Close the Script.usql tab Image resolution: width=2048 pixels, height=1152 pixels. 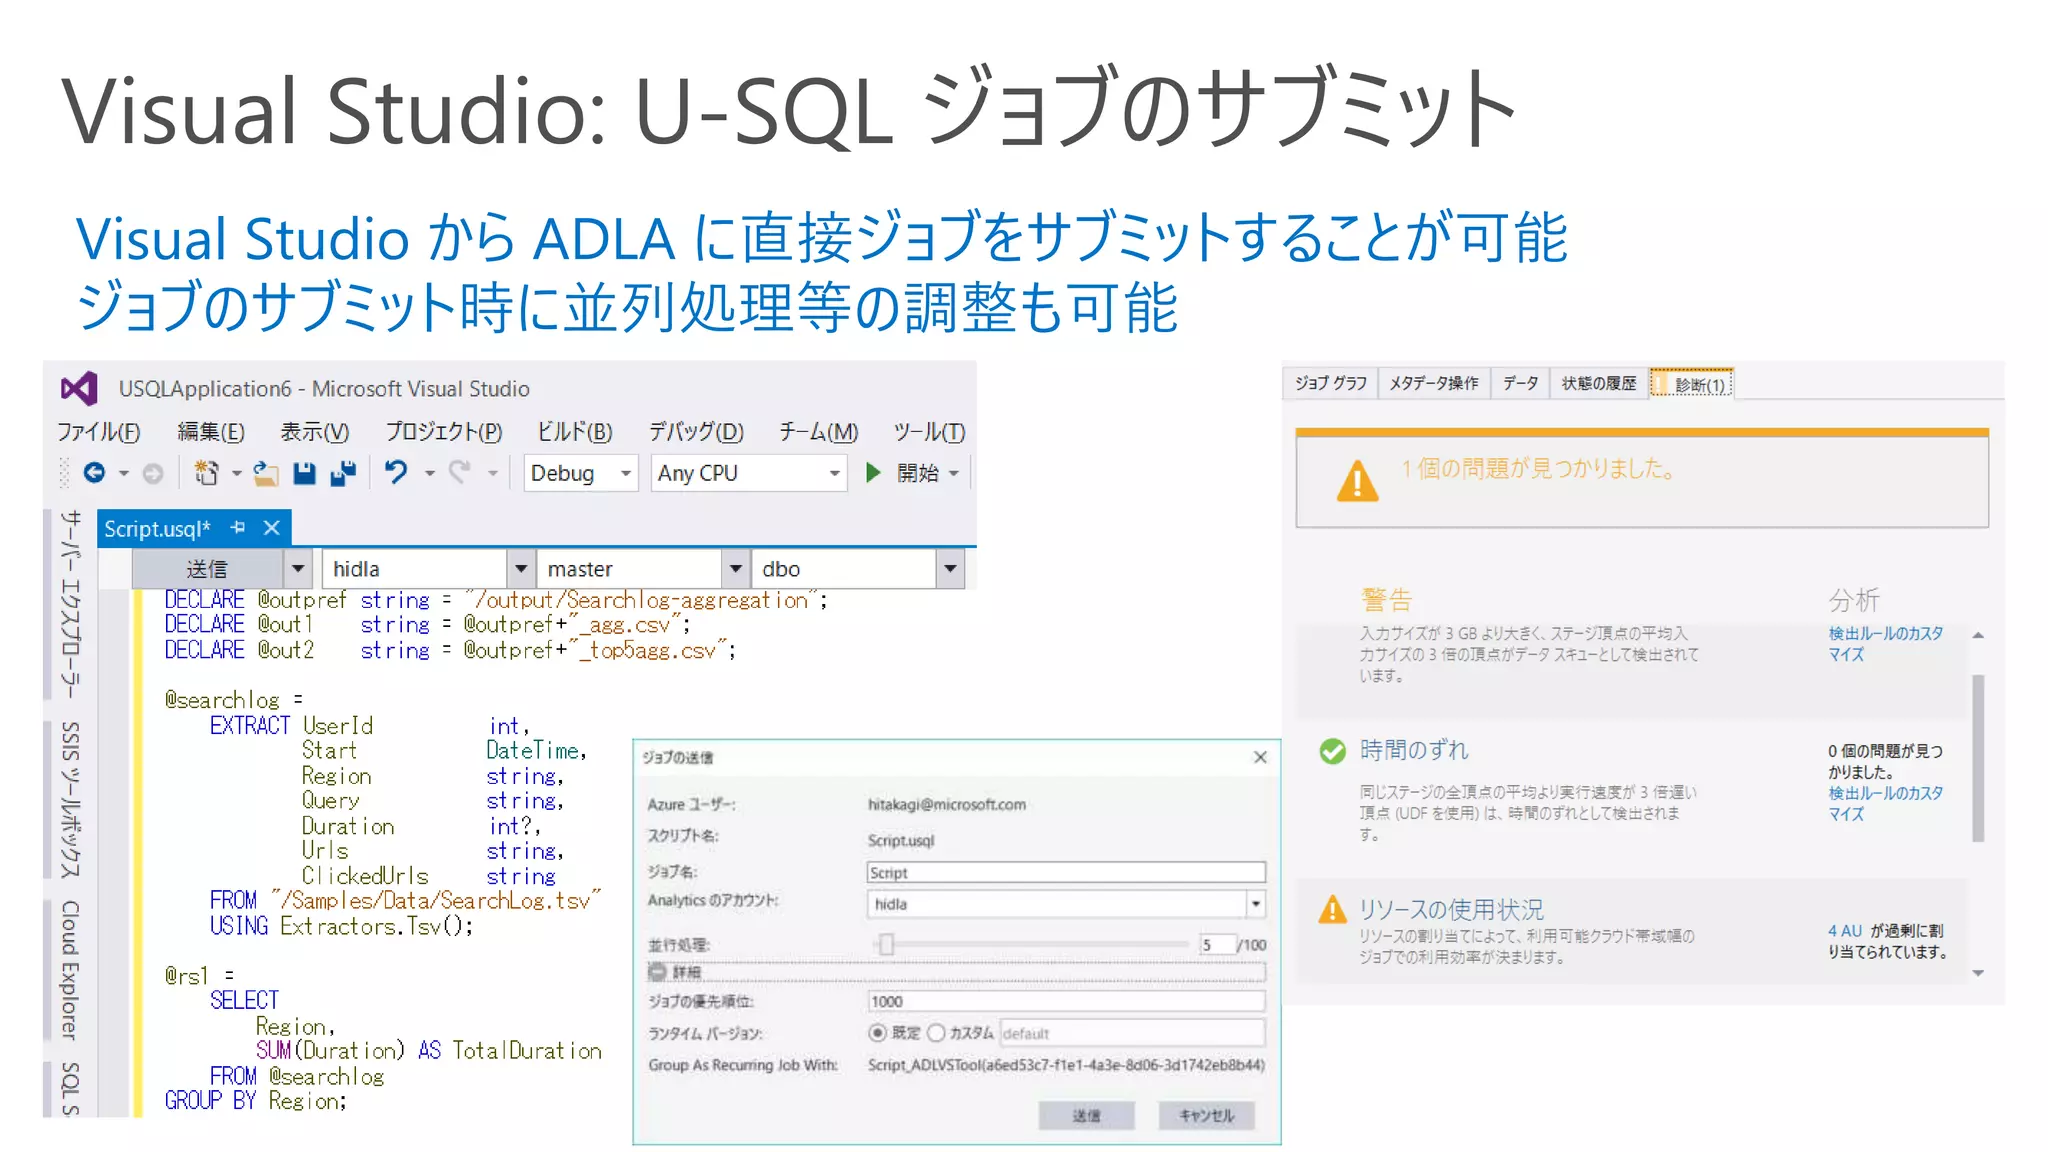(271, 528)
